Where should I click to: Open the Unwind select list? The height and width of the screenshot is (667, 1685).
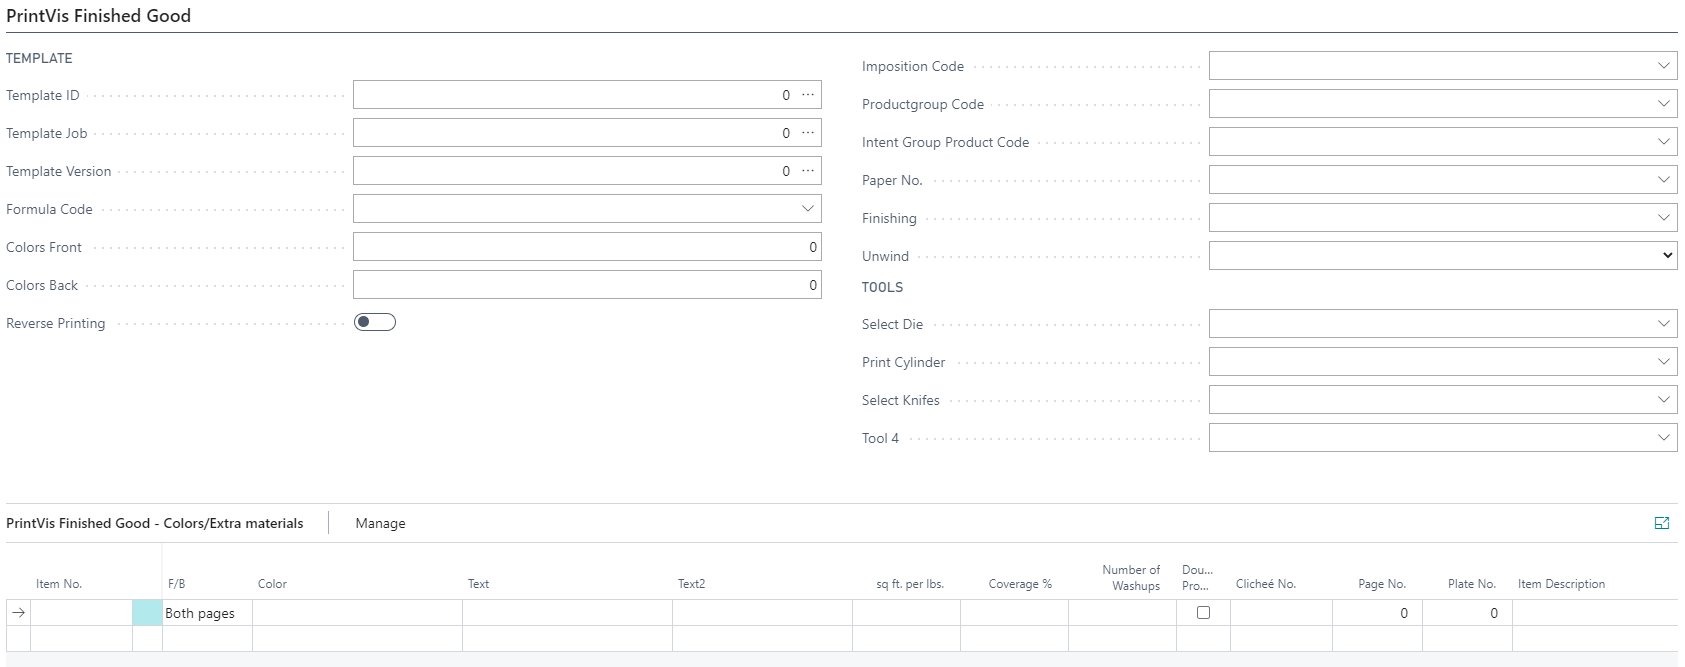click(x=1443, y=256)
